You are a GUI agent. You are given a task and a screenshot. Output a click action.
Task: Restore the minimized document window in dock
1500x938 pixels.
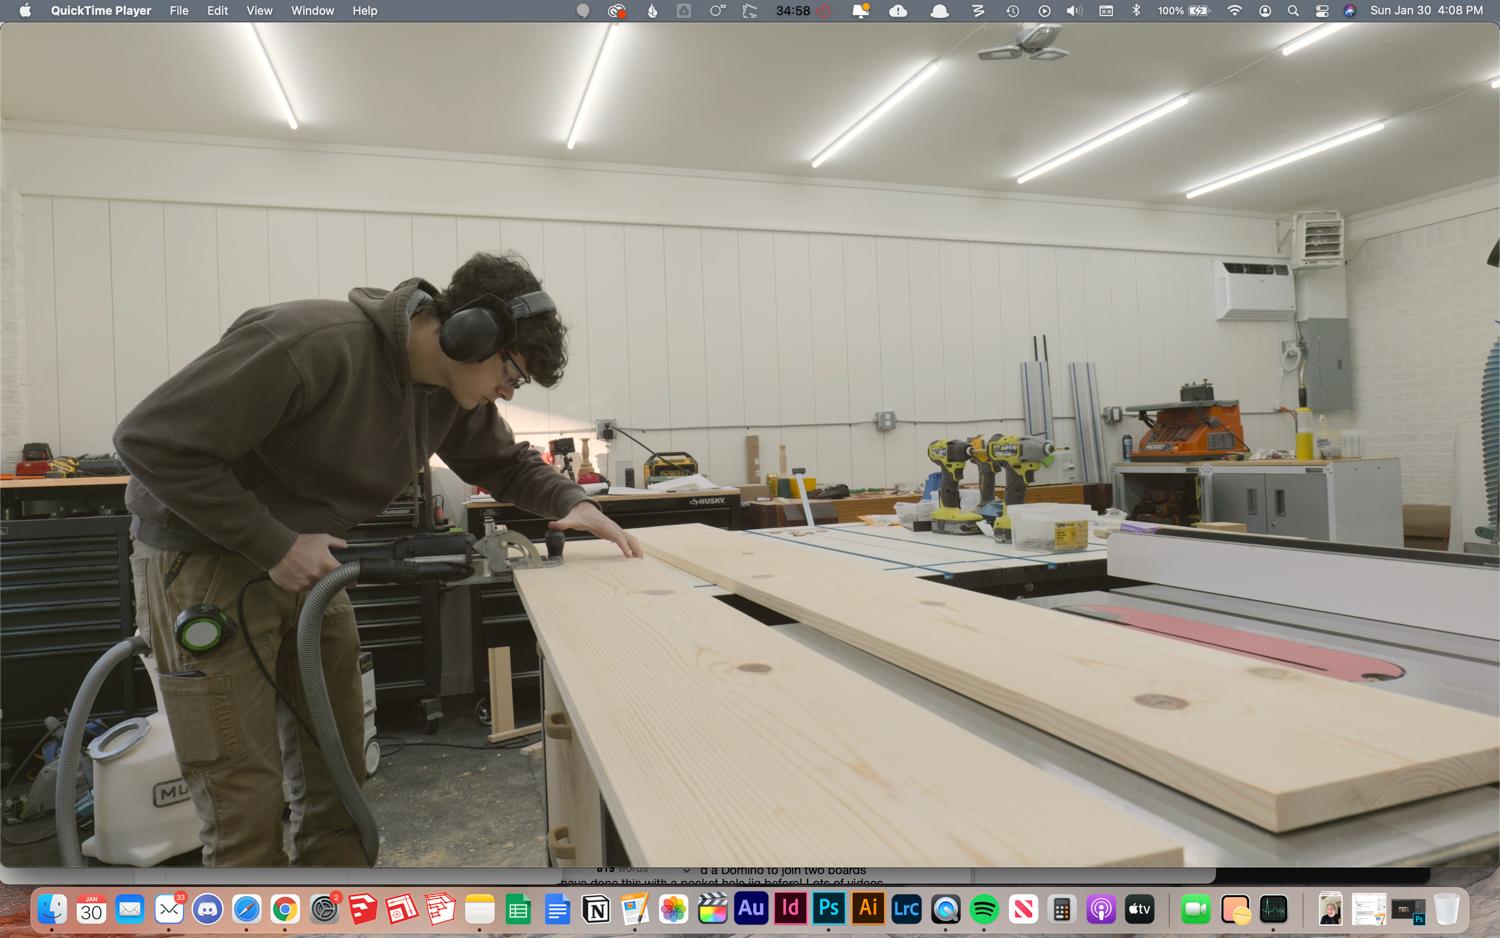click(x=1369, y=909)
